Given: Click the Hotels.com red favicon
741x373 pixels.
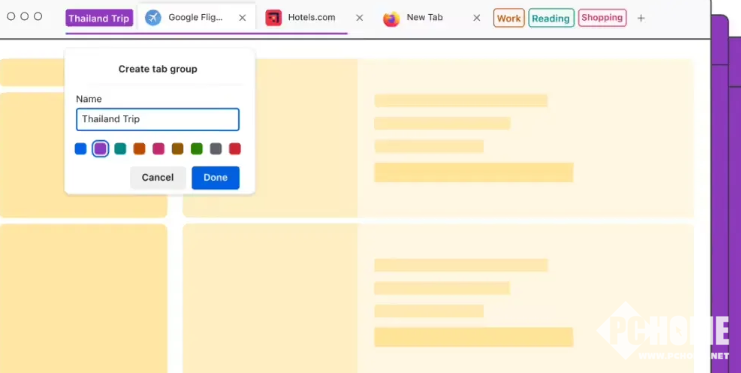Looking at the screenshot, I should [x=274, y=18].
